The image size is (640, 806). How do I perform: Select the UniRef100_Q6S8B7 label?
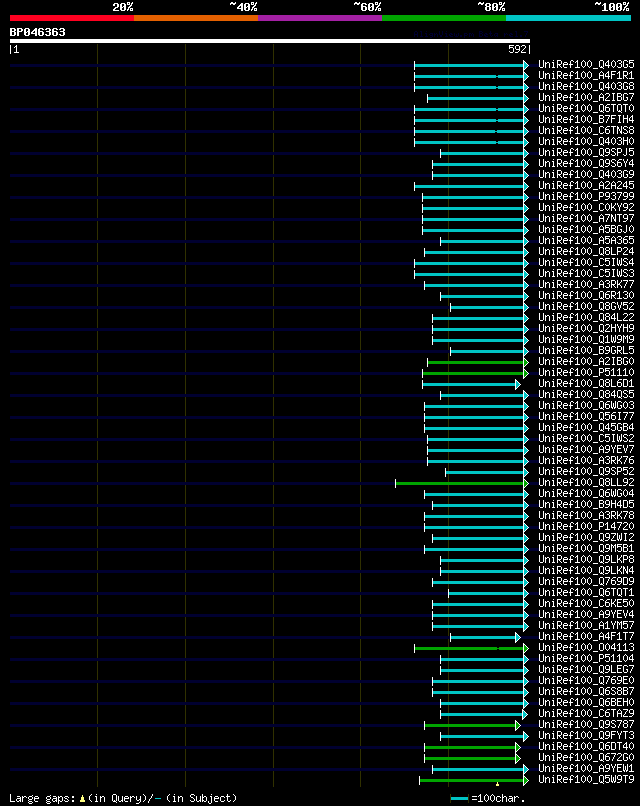click(586, 691)
